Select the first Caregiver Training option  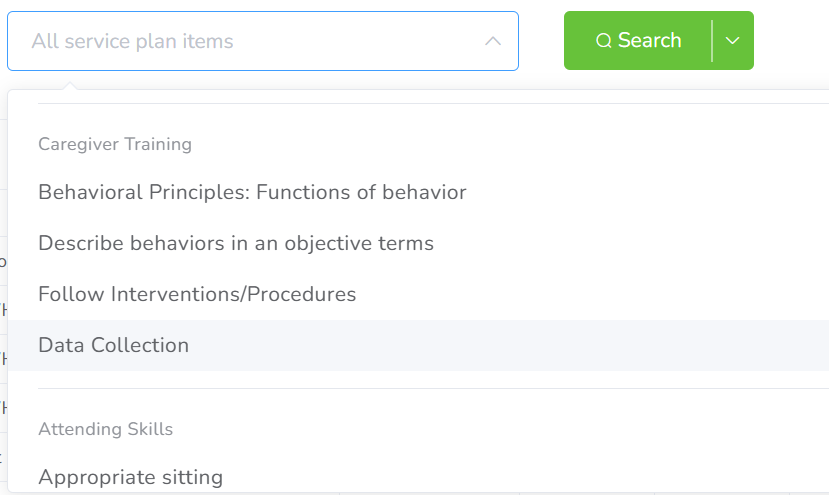pyautogui.click(x=252, y=192)
